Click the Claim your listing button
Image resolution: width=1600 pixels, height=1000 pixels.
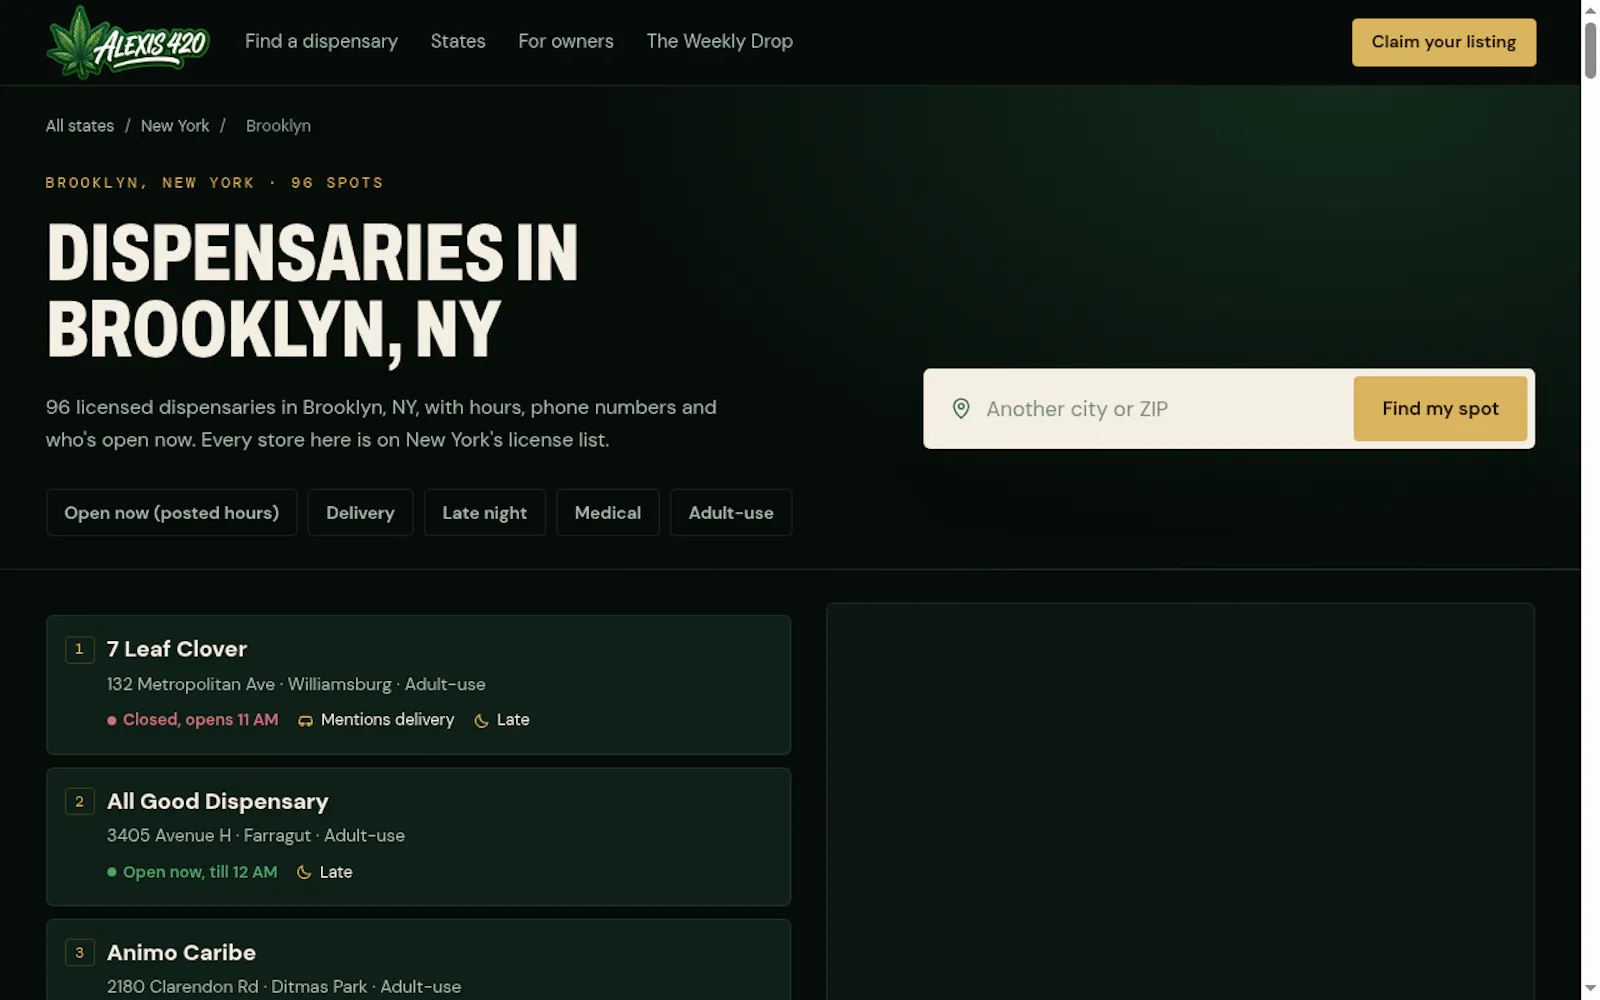(1444, 42)
